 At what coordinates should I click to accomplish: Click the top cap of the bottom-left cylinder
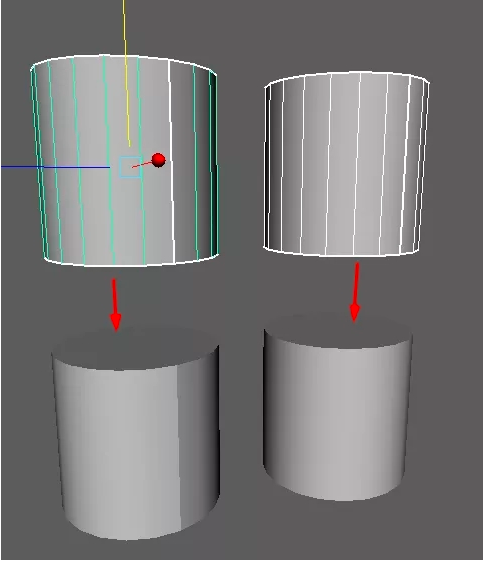tap(135, 349)
